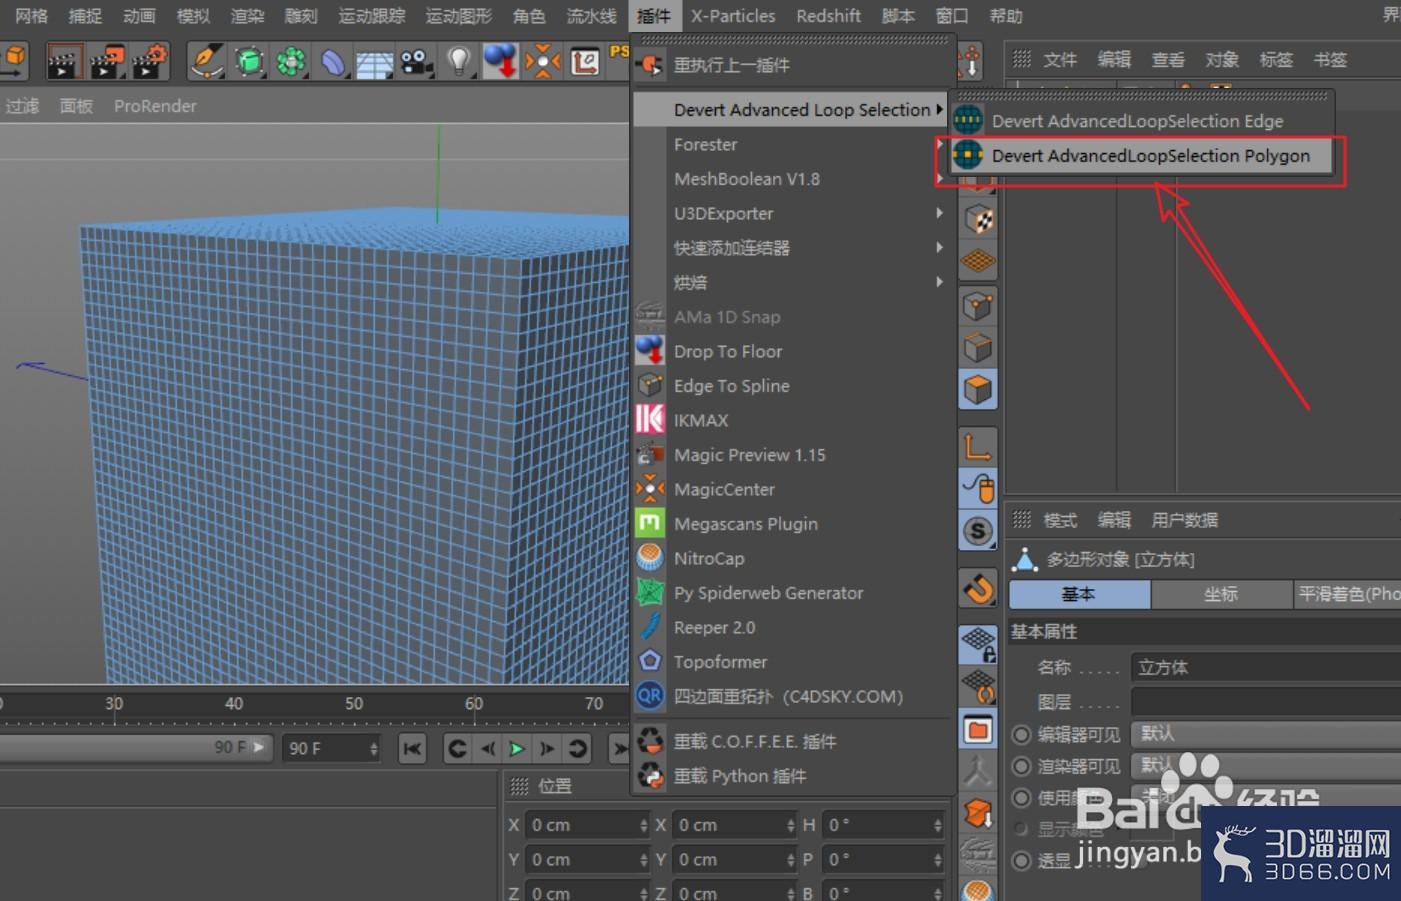The width and height of the screenshot is (1401, 901).
Task: Click the toolbar icon with the L-shaped axis
Action: point(585,62)
